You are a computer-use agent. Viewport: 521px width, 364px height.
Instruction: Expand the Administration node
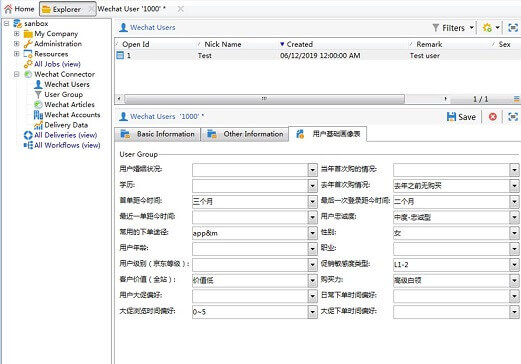click(x=16, y=44)
